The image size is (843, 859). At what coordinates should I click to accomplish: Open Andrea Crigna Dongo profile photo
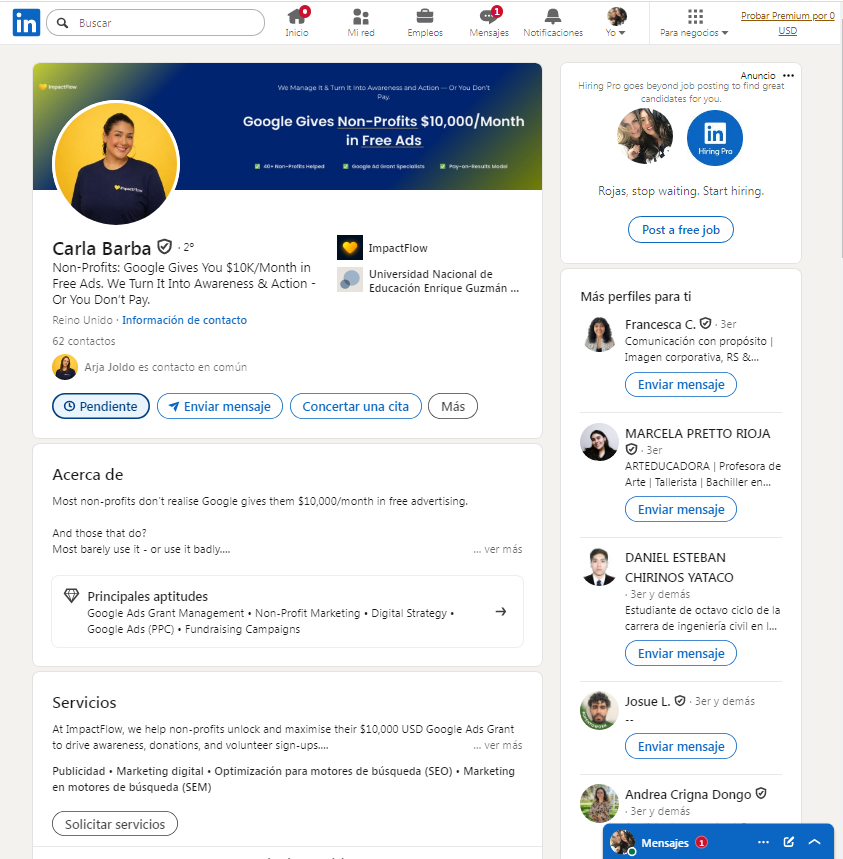[x=599, y=803]
